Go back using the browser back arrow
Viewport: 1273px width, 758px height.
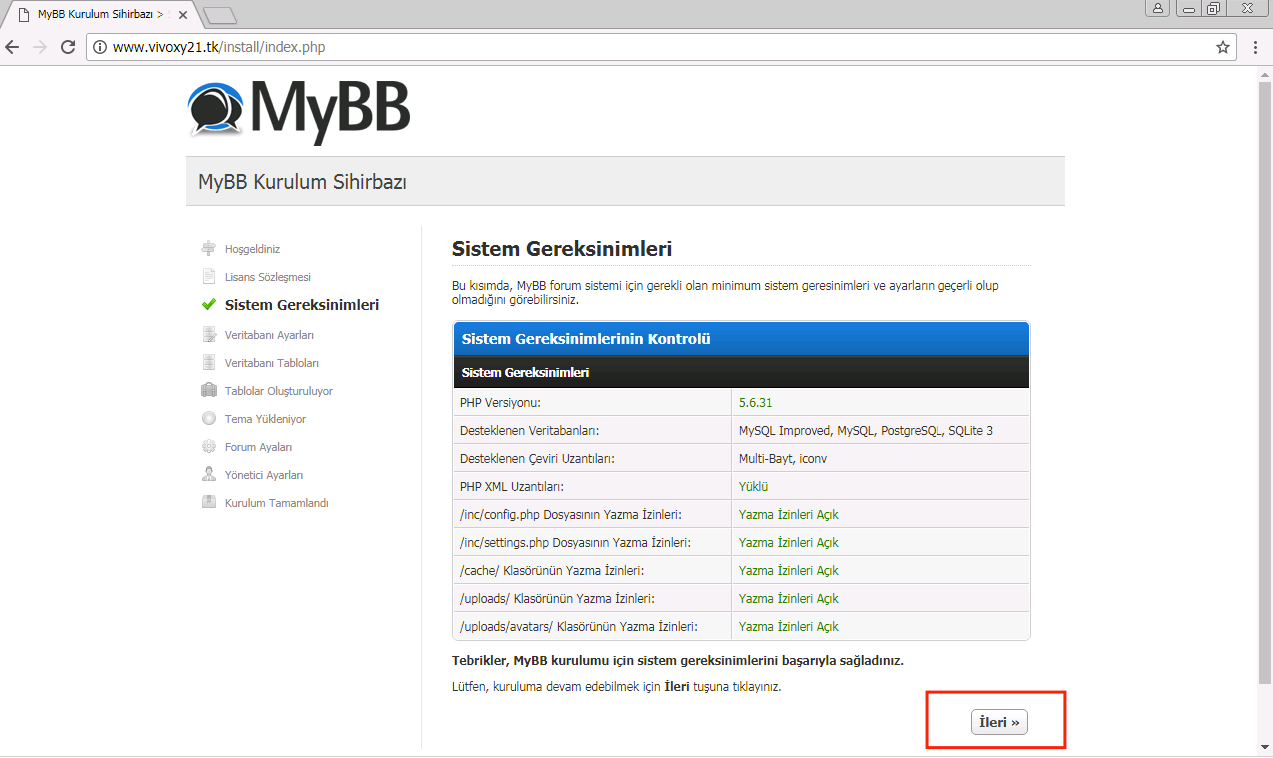13,47
